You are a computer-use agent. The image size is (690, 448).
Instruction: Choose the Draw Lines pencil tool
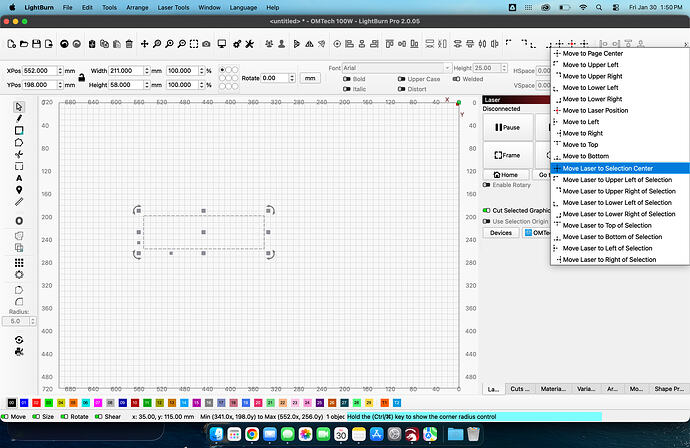point(18,118)
